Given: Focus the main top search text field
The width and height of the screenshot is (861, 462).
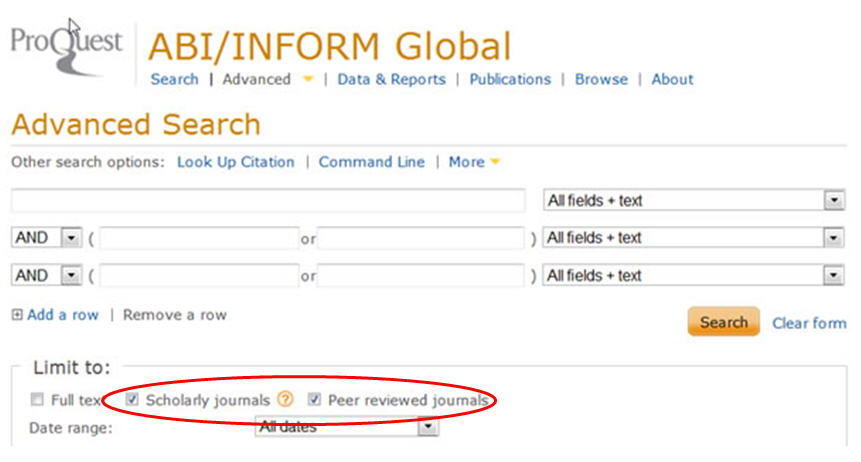Looking at the screenshot, I should pos(268,201).
